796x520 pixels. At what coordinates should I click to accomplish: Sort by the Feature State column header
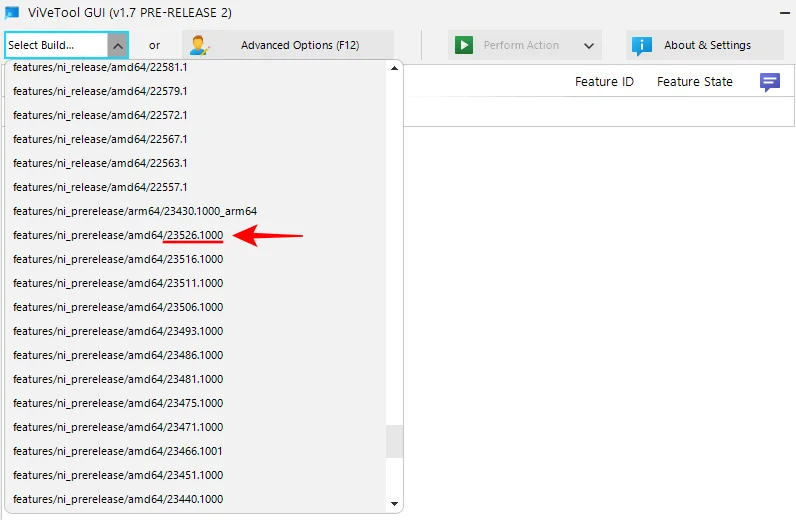(x=694, y=82)
